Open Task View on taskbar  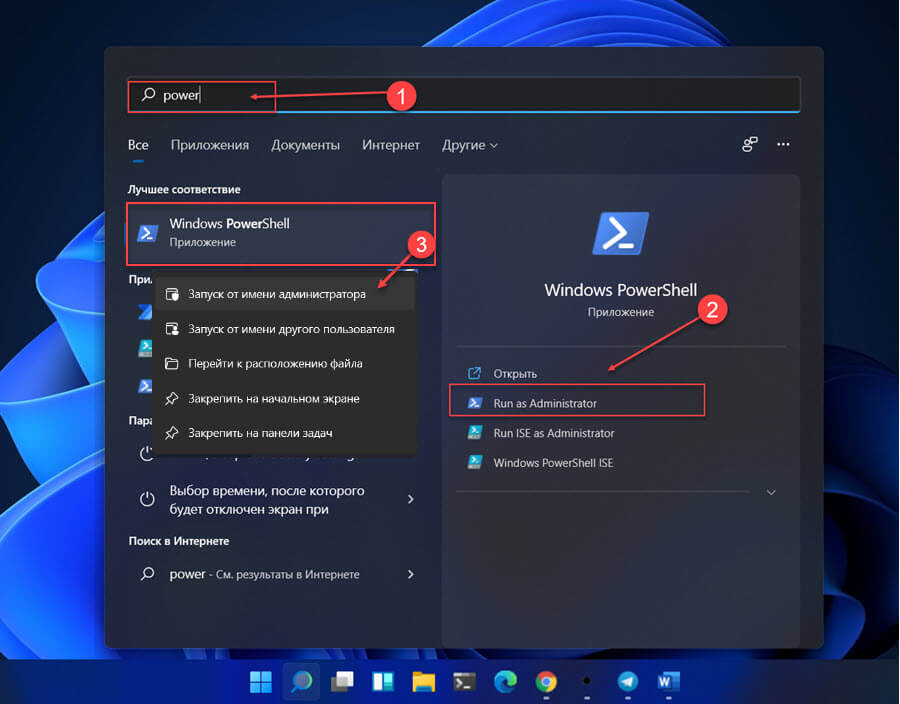[343, 682]
